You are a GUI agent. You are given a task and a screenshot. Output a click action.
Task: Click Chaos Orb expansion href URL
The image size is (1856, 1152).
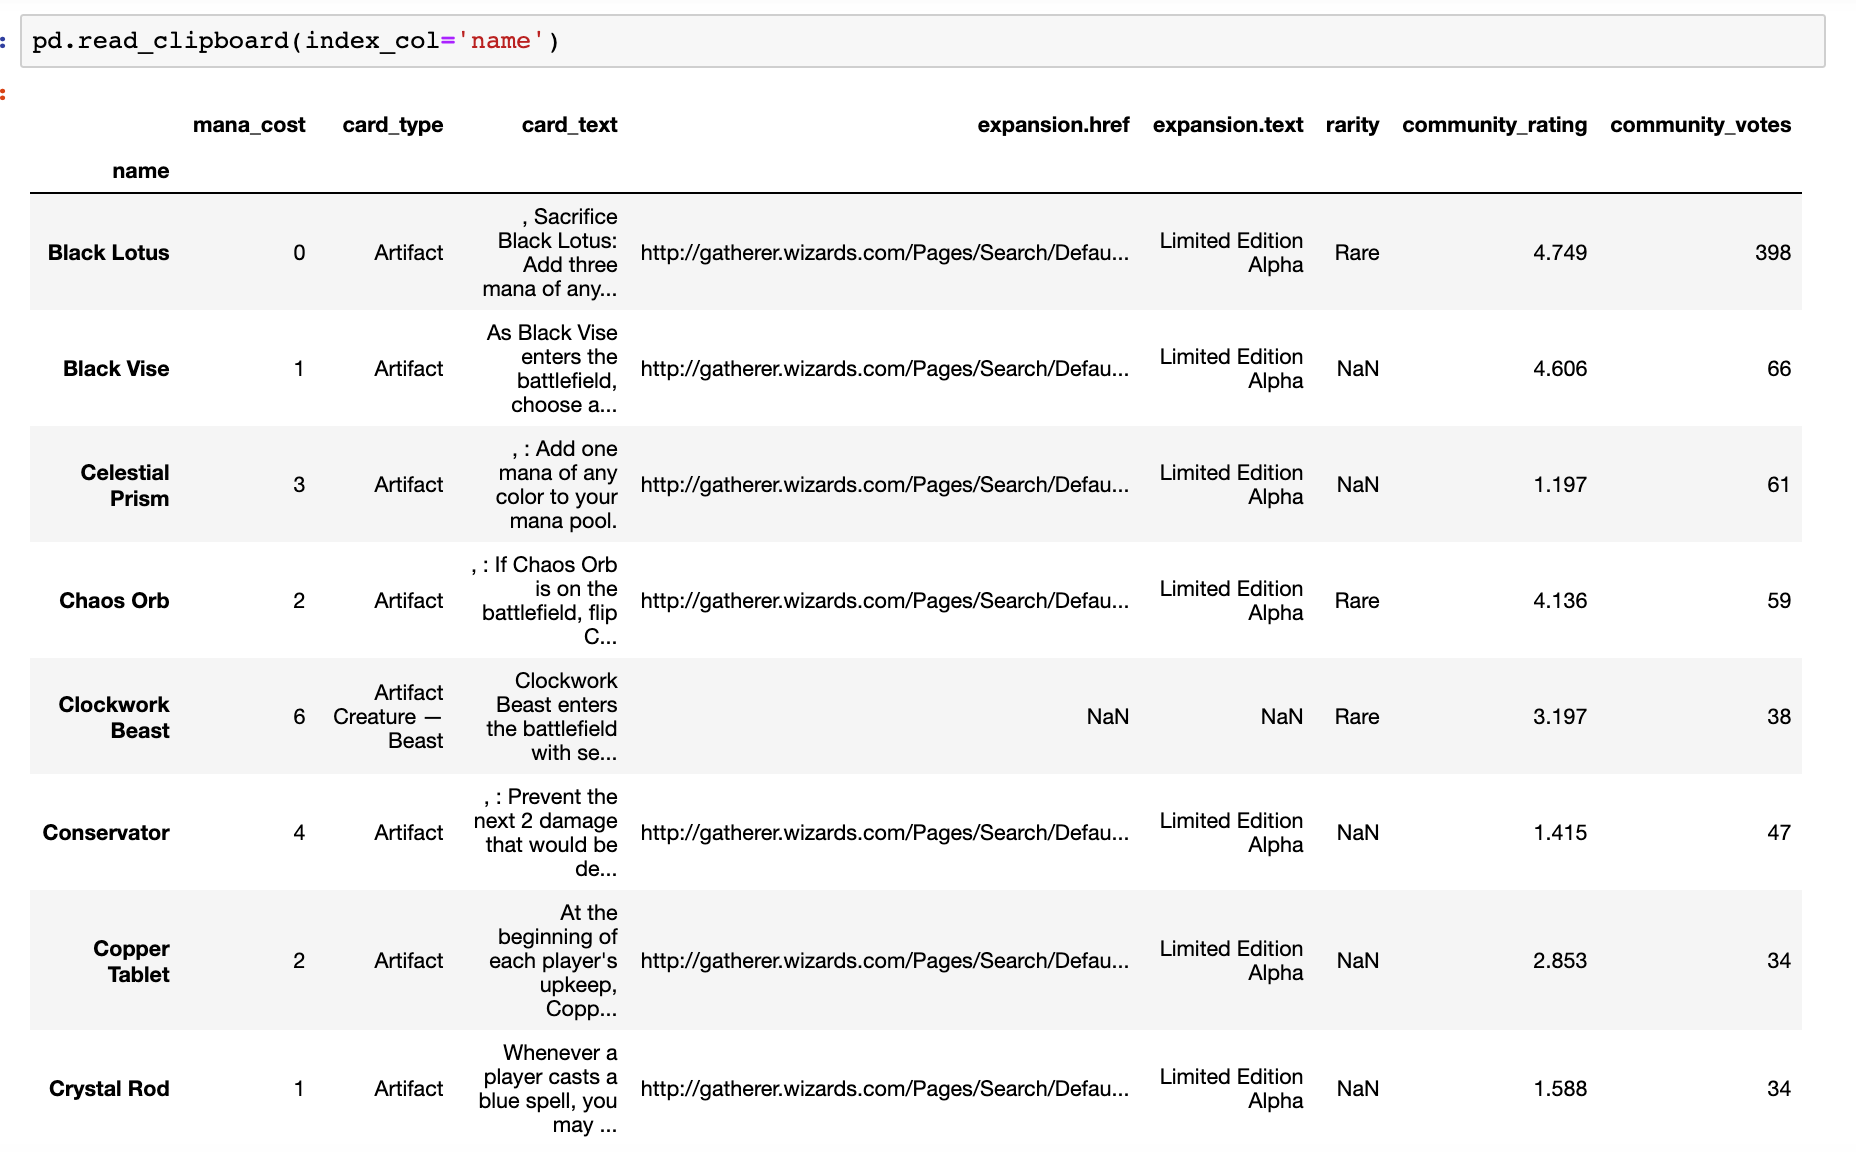(885, 601)
